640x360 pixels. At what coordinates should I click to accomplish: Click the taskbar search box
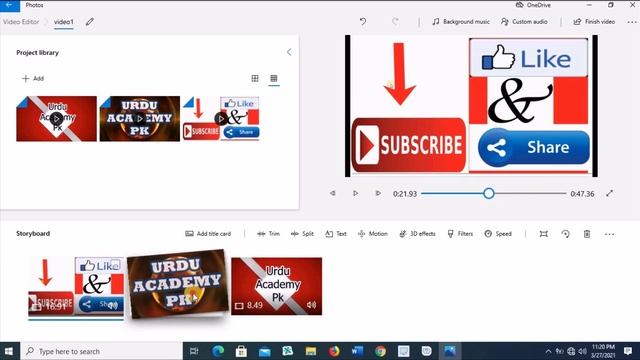point(101,351)
